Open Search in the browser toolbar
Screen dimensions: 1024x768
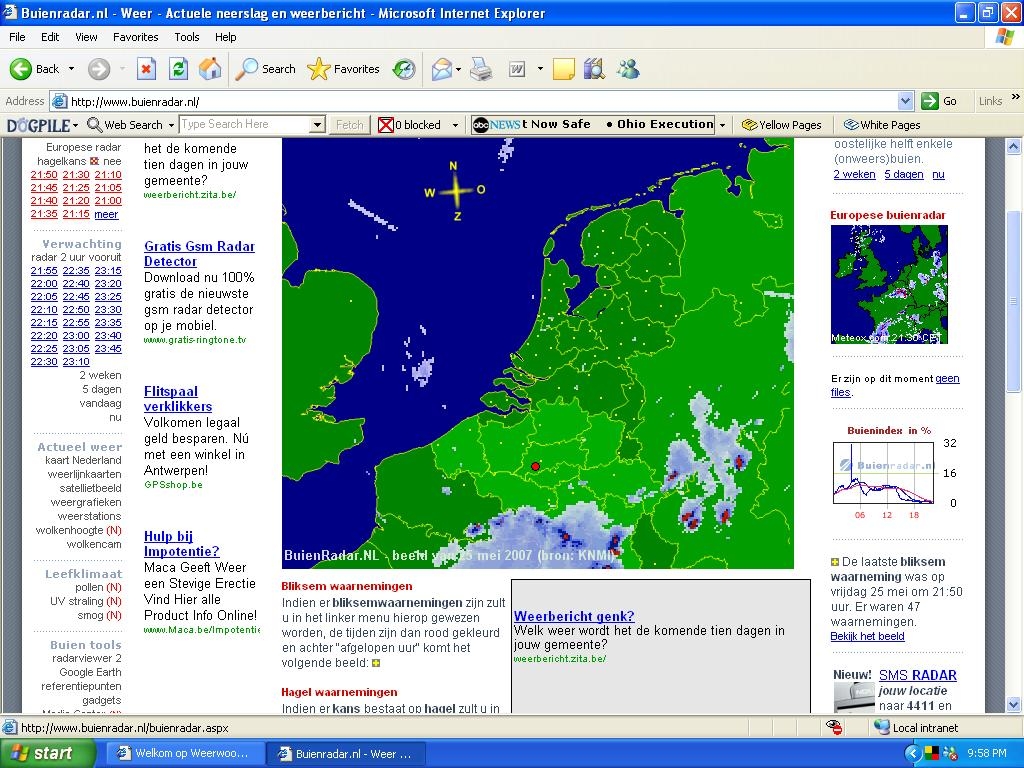[x=265, y=69]
